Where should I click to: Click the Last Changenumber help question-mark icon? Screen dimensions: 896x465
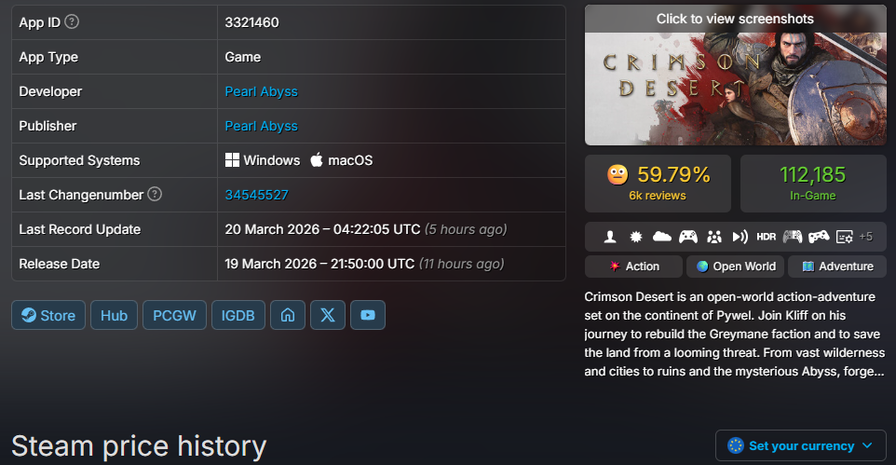pyautogui.click(x=154, y=194)
